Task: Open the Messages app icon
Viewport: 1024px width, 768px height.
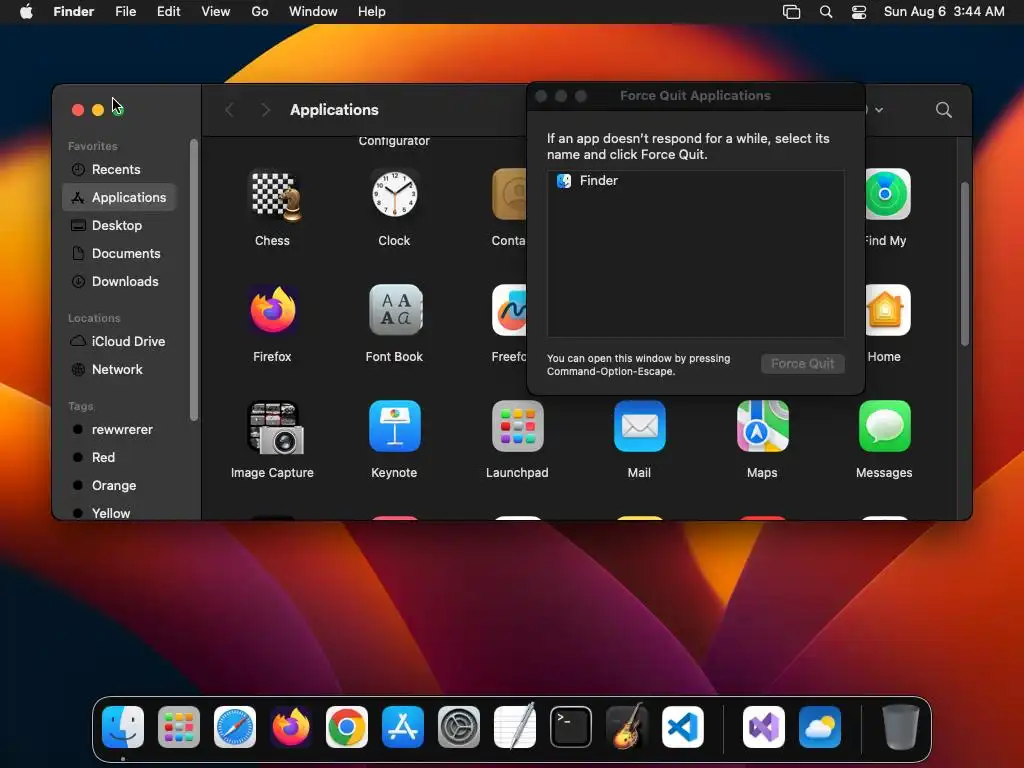Action: point(884,426)
